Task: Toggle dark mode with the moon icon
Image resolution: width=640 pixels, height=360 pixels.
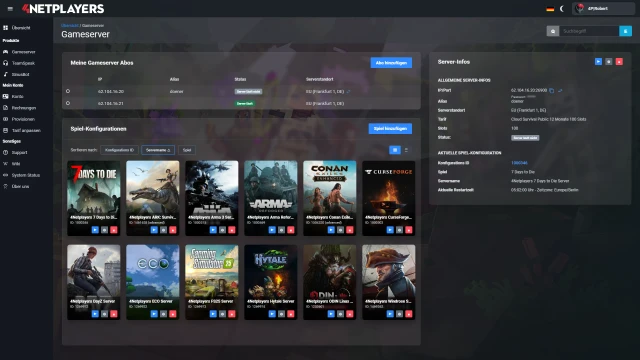Action: pos(562,9)
